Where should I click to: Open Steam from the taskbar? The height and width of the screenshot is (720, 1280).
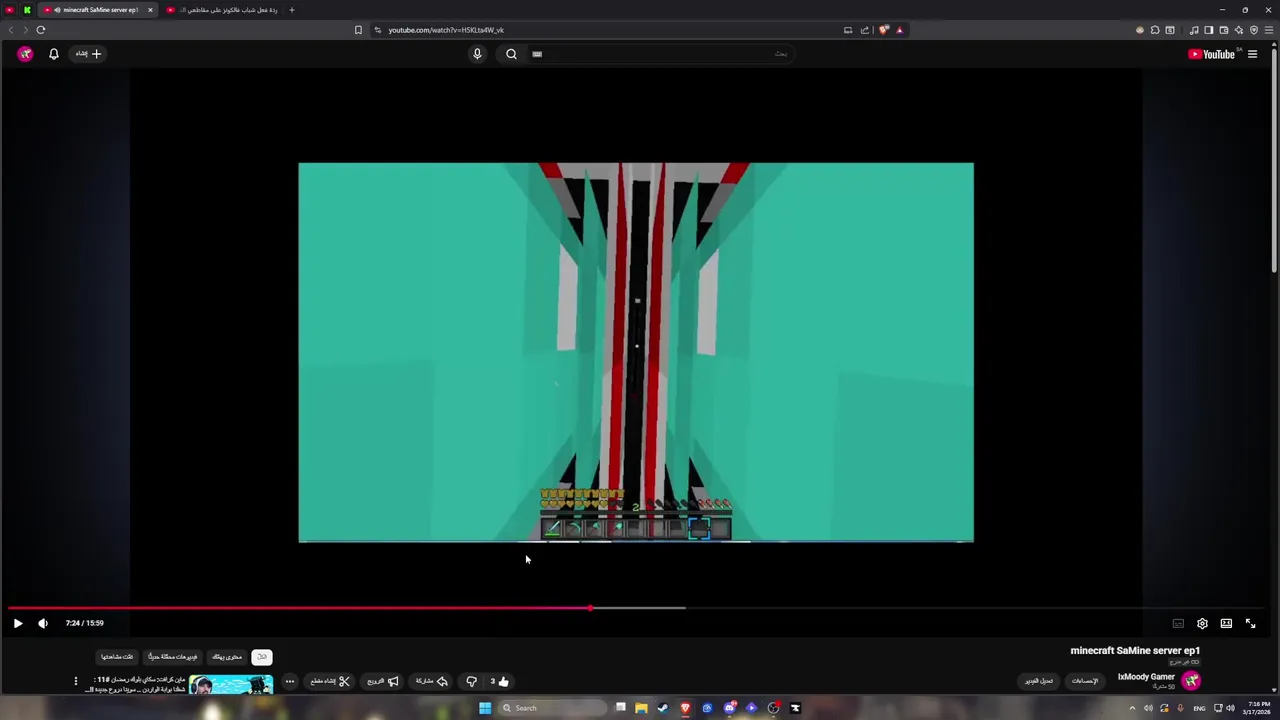pos(662,708)
